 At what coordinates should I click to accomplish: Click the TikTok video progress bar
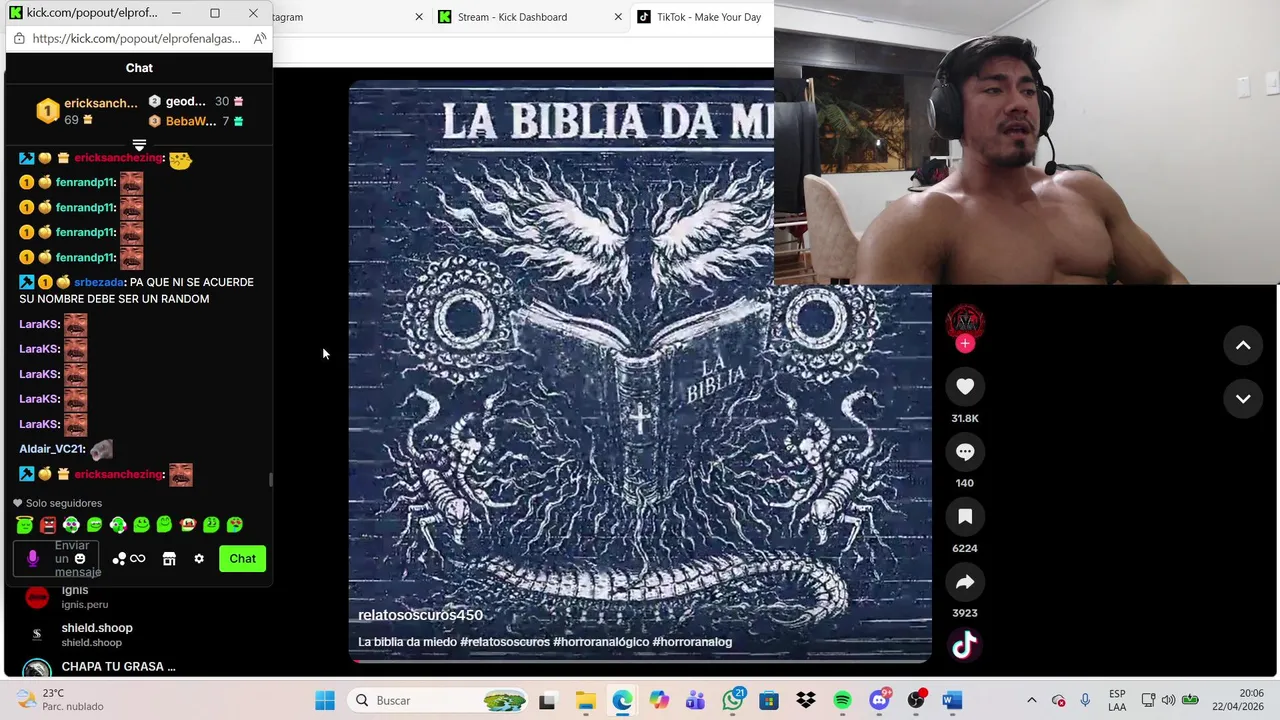[x=640, y=660]
